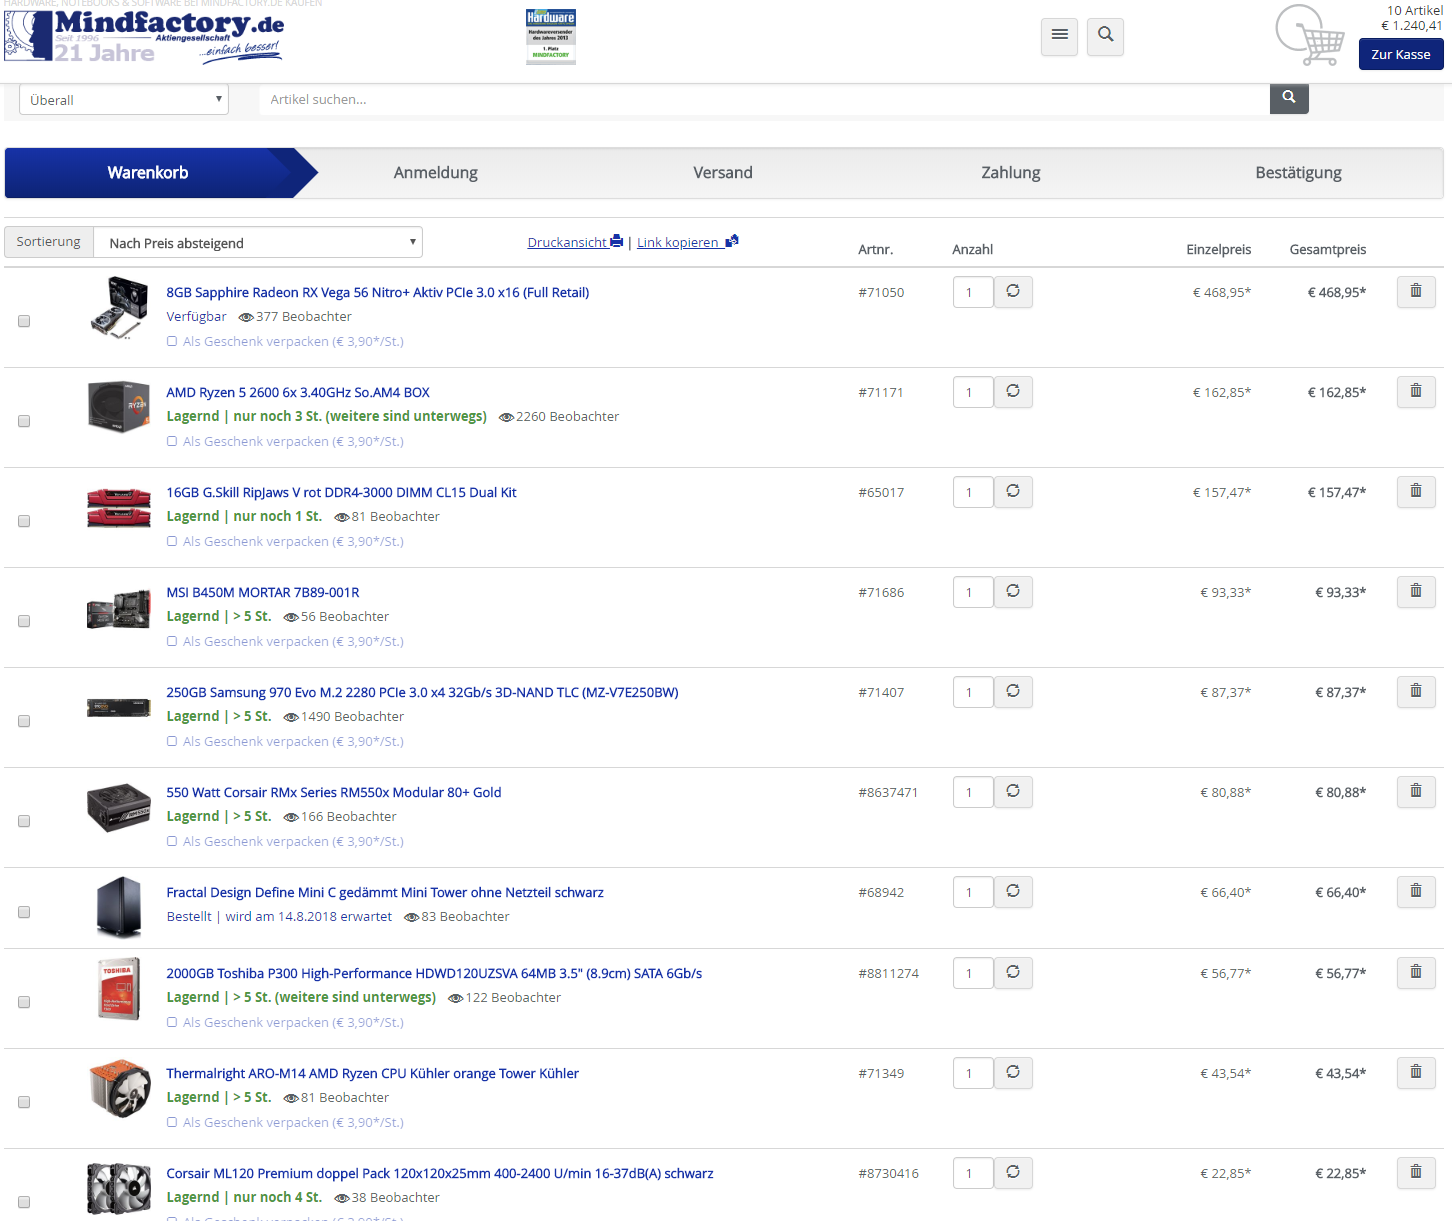Screen dimensions: 1452x1221
Task: Refresh quantity for Corsair RM550x
Action: pyautogui.click(x=1013, y=791)
